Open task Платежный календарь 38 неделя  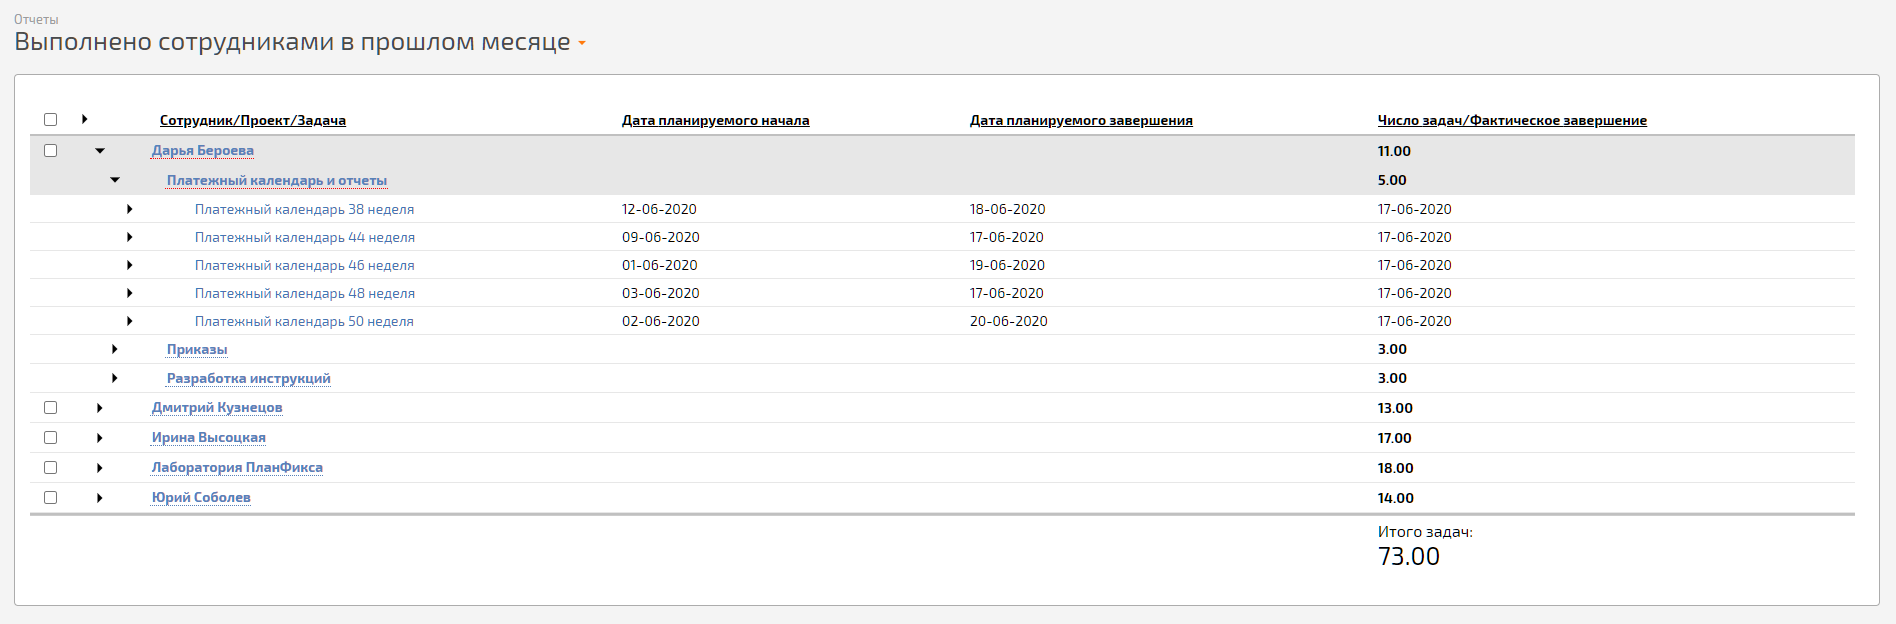(x=304, y=210)
